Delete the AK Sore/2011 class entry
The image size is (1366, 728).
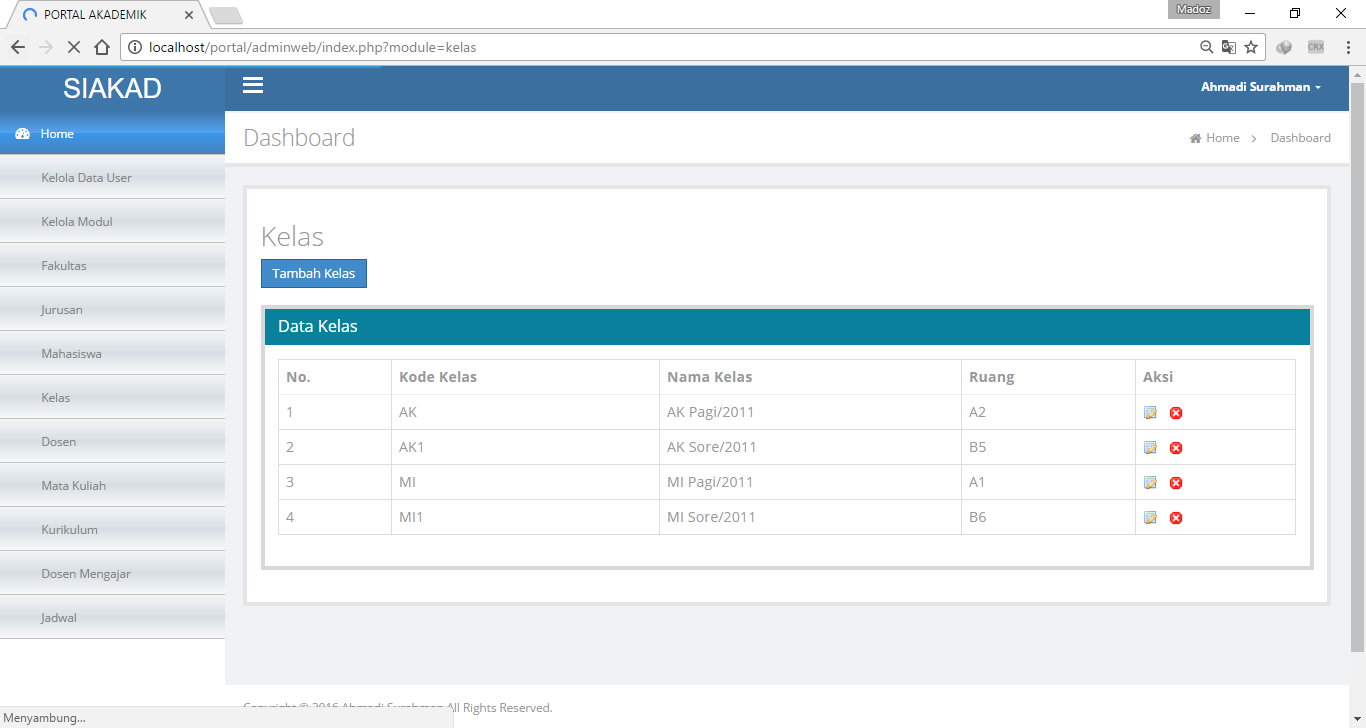point(1176,447)
